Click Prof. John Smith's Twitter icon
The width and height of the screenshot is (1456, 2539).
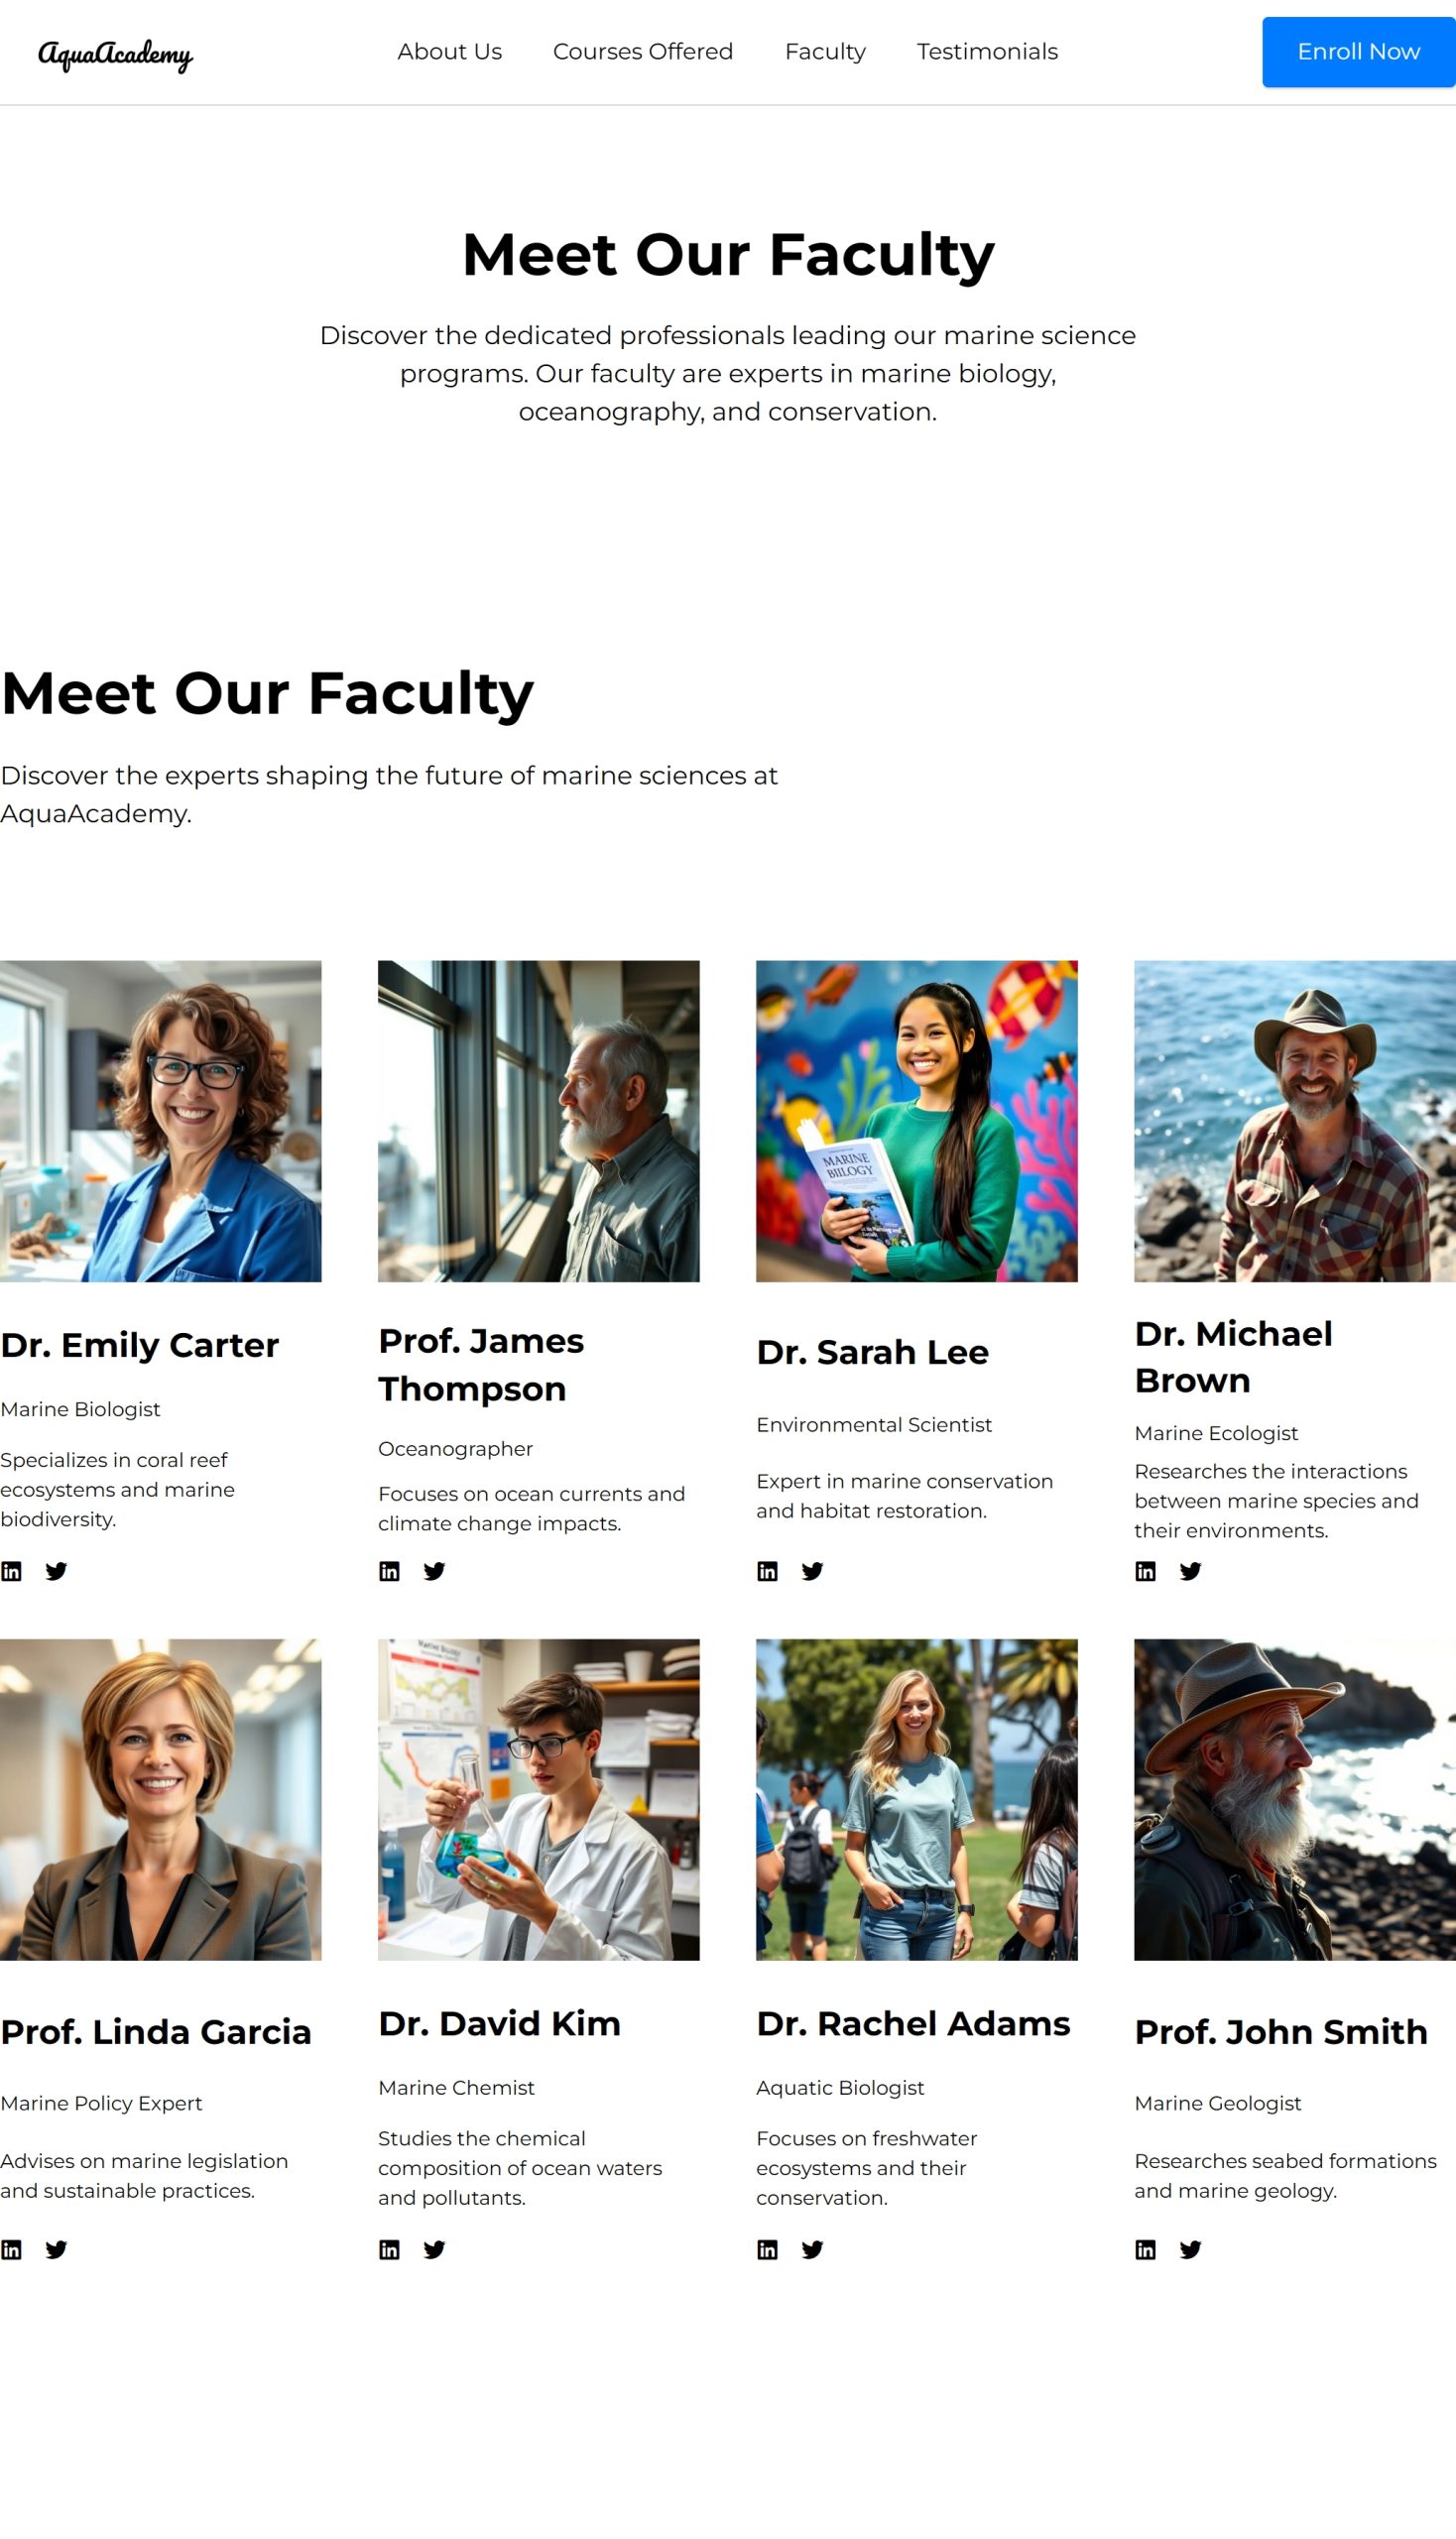1190,2249
